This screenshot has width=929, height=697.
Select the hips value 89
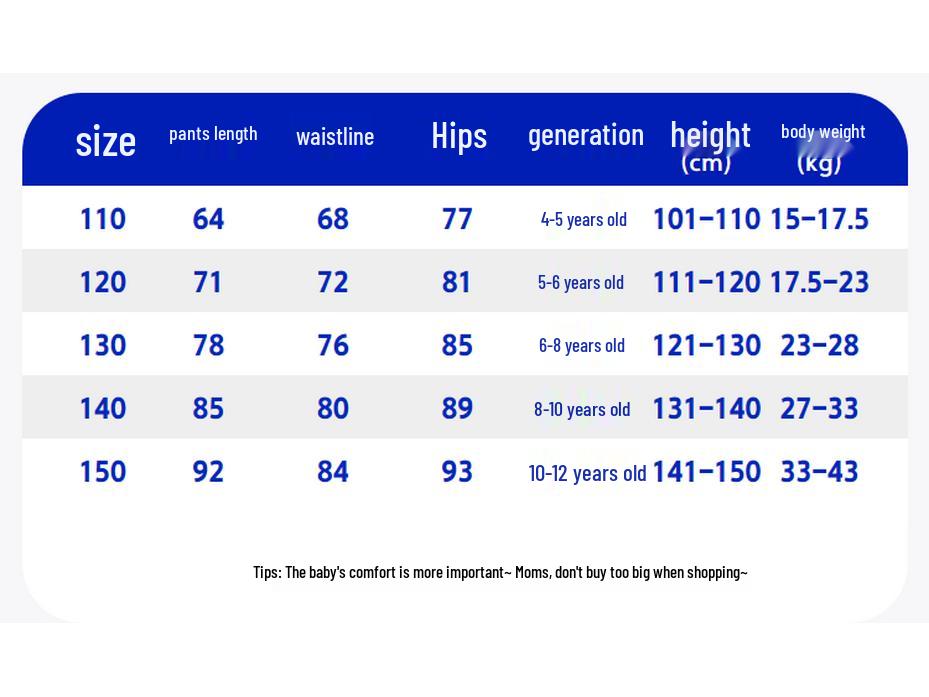(457, 408)
